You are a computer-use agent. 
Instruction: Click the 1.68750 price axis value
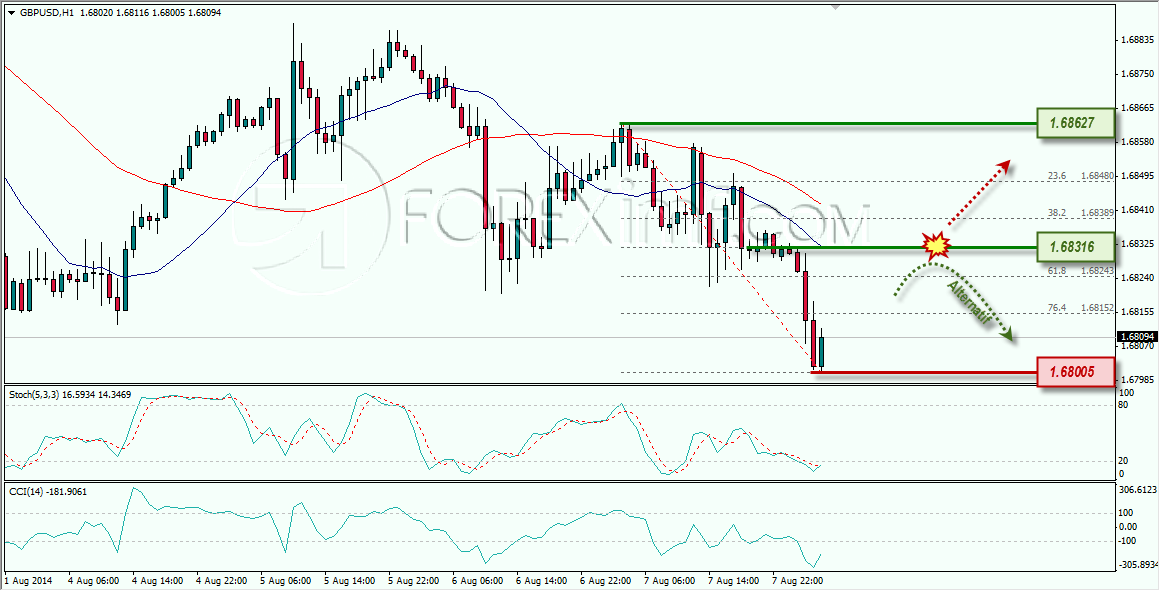point(1139,74)
